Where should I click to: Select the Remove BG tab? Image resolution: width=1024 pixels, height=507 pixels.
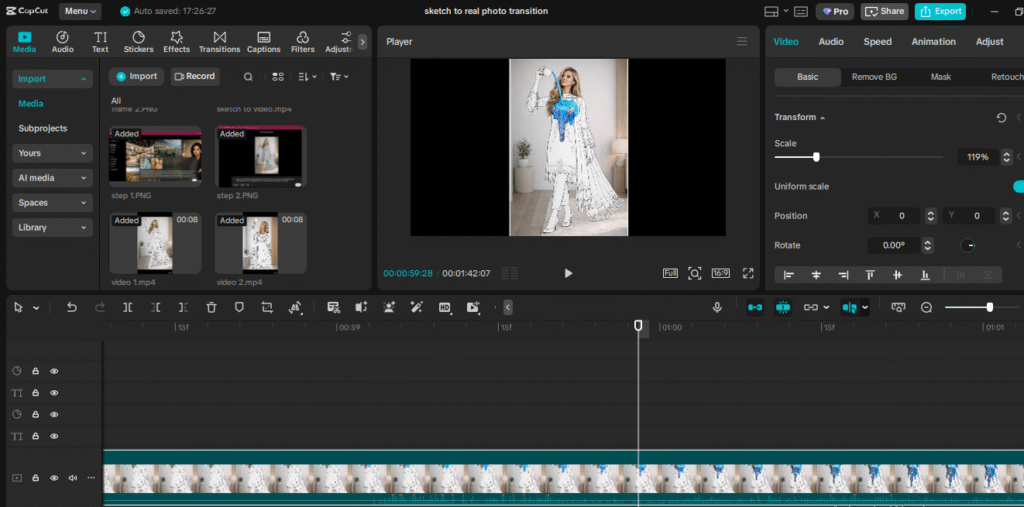(x=874, y=77)
